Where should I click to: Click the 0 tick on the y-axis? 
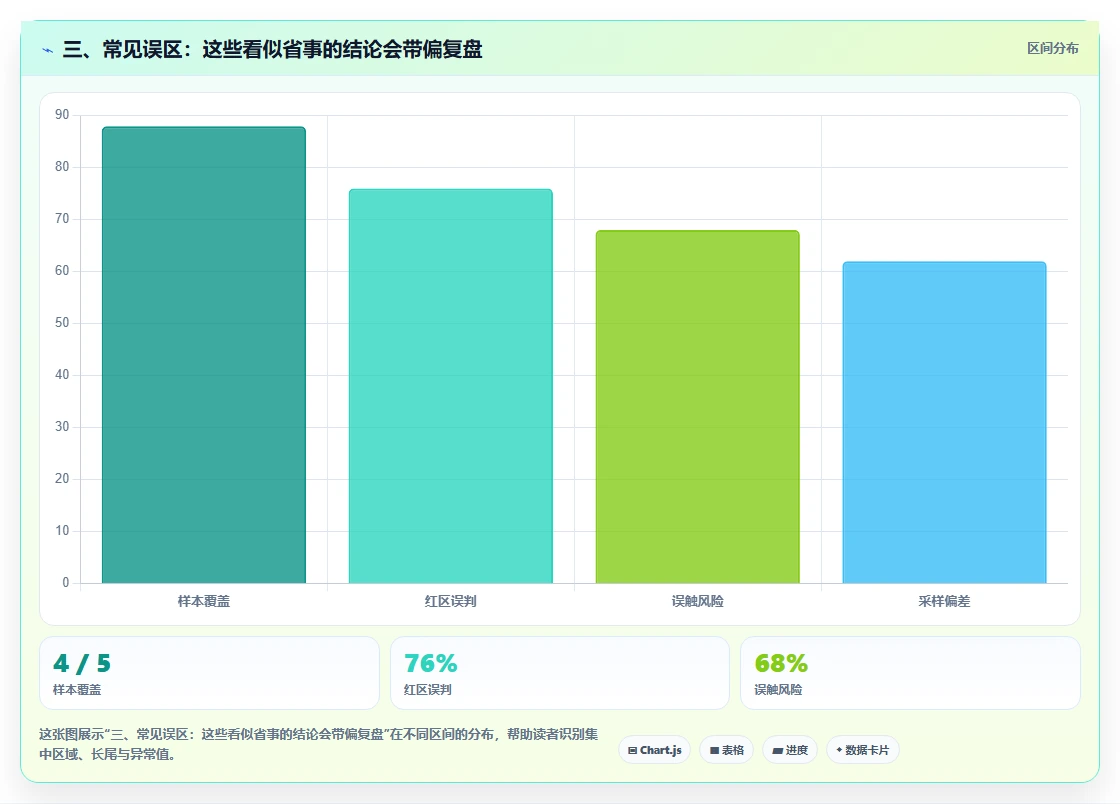coord(66,583)
